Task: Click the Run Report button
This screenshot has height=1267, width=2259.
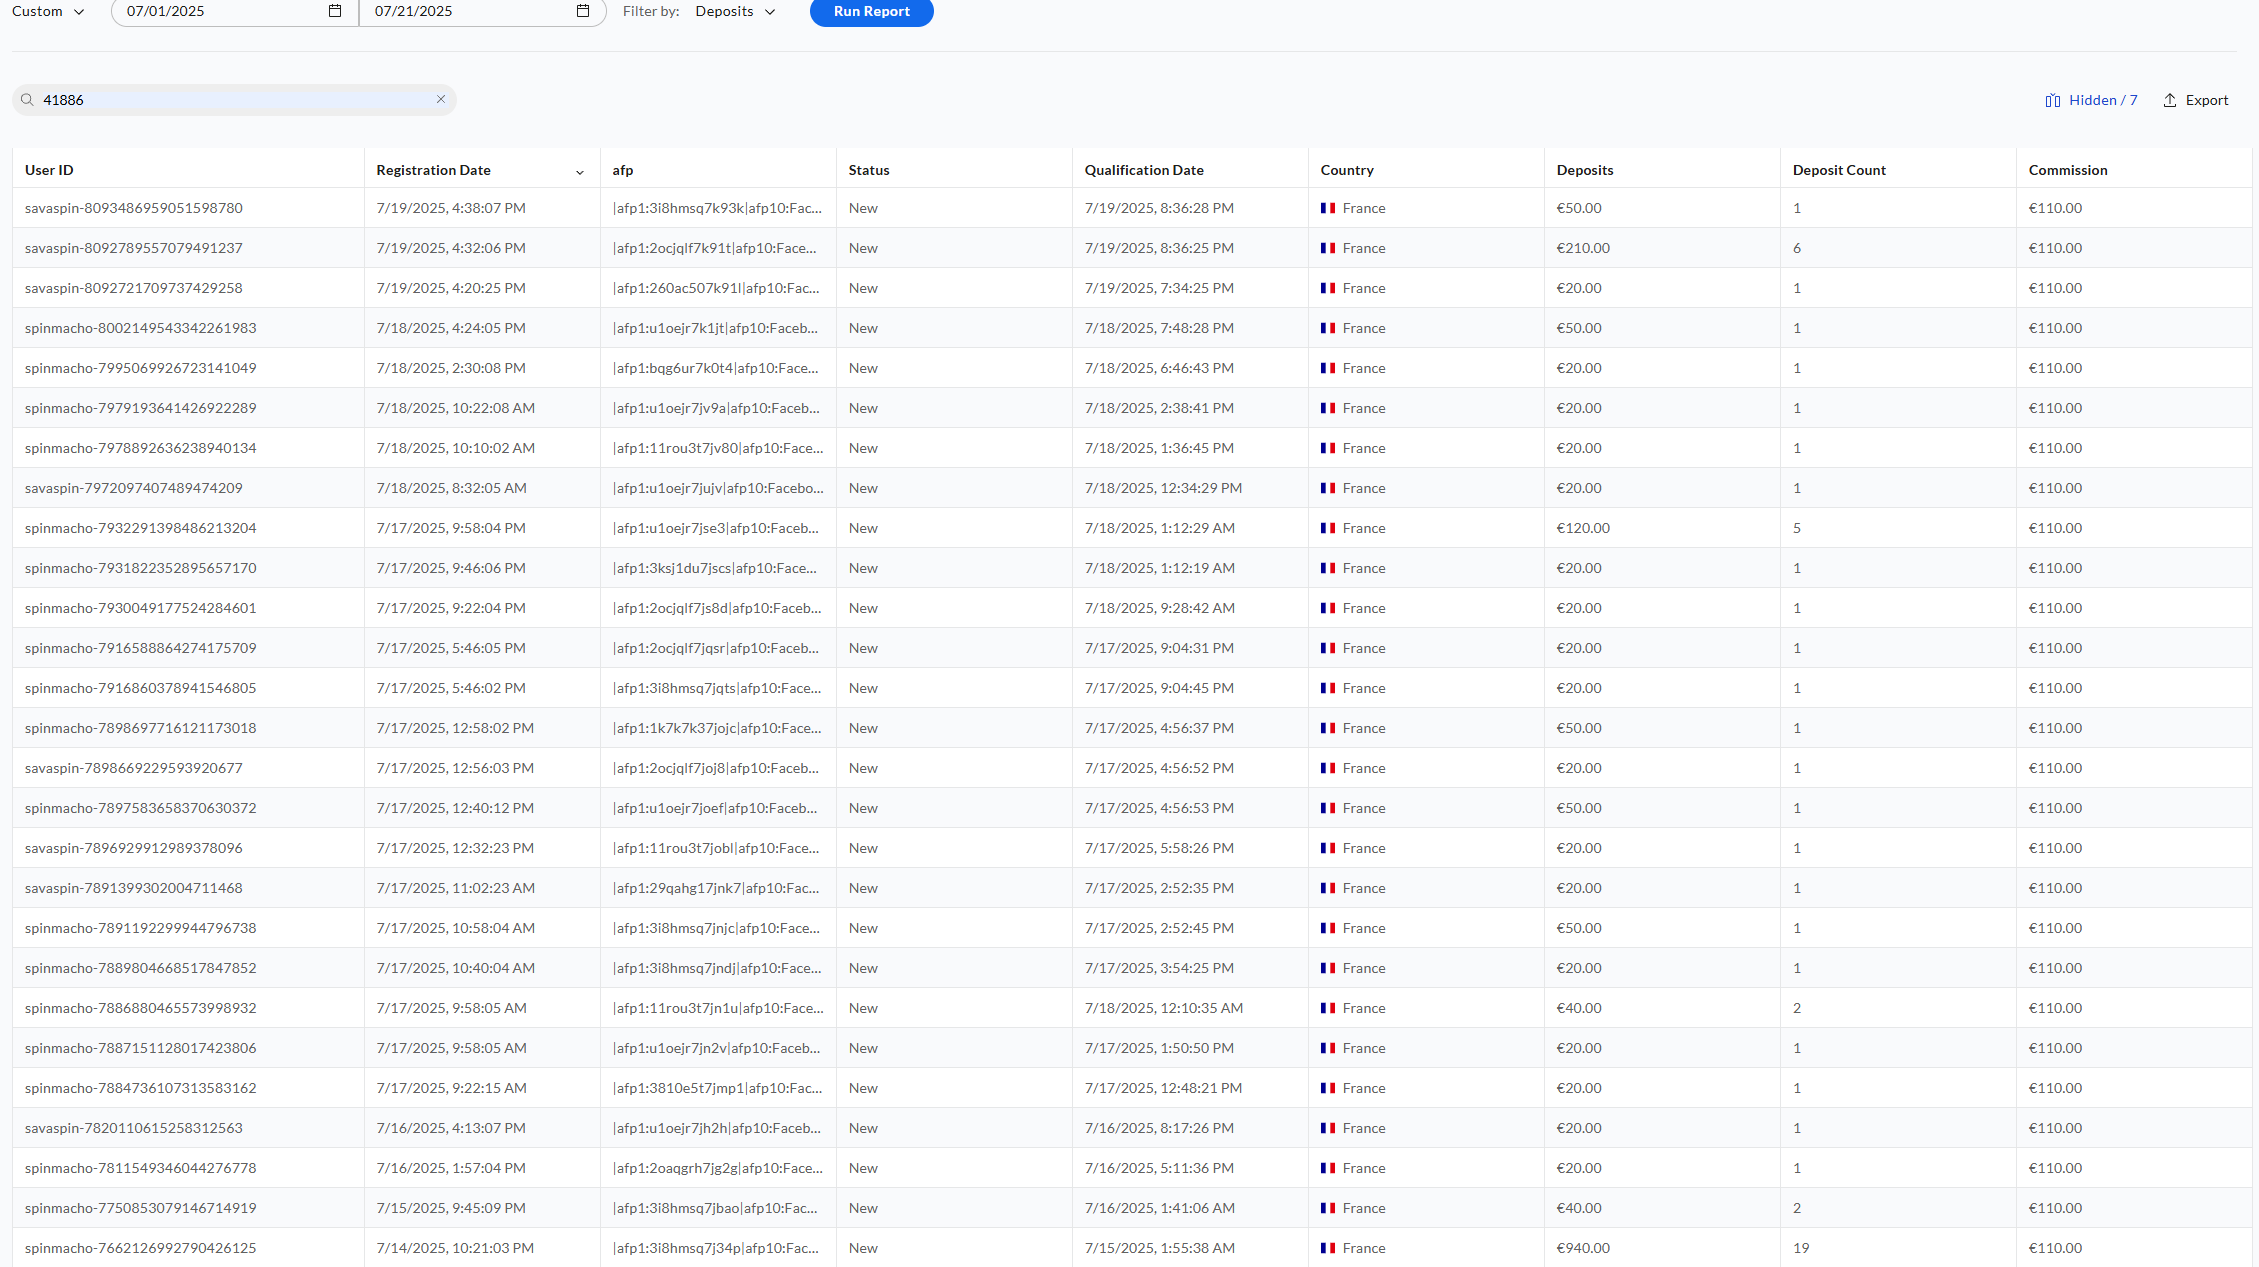Action: coord(871,11)
